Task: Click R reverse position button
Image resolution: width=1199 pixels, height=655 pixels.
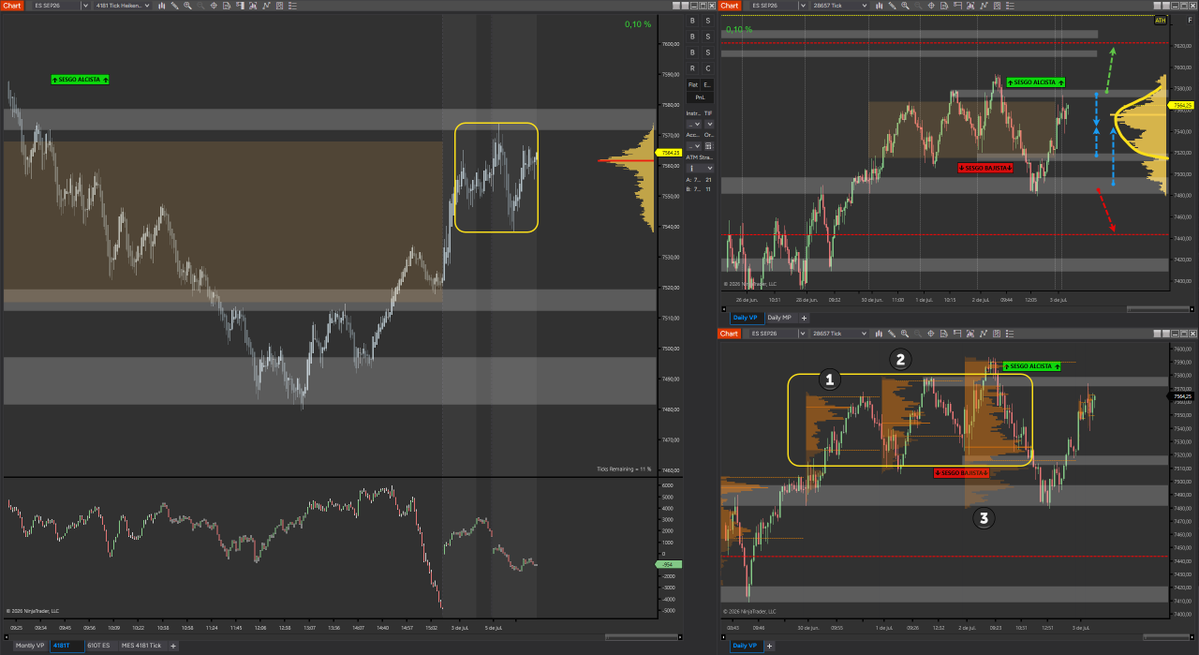Action: coord(693,68)
